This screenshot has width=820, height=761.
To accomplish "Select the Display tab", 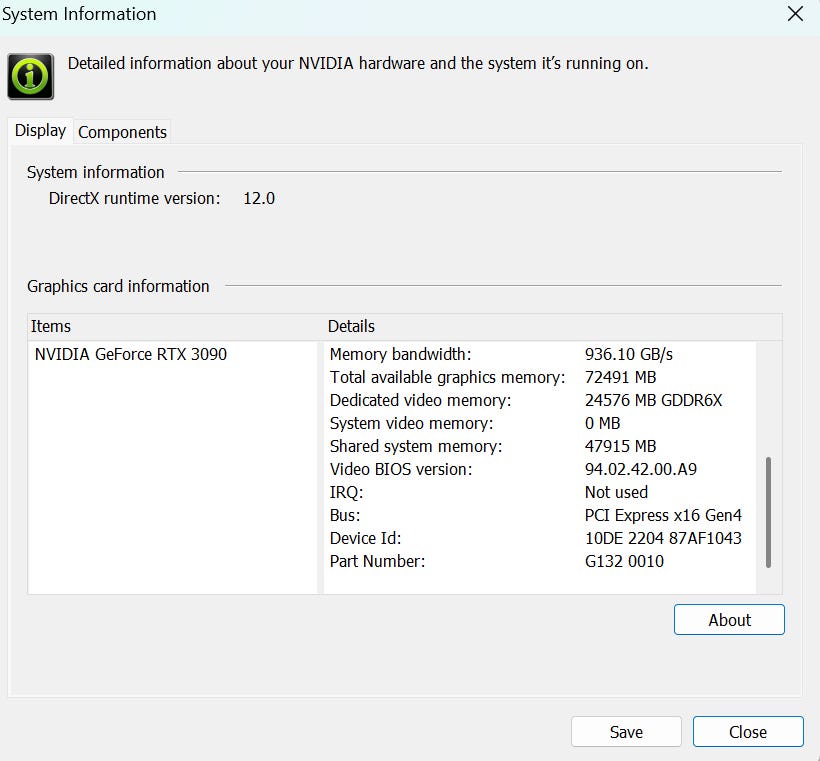I will coord(40,130).
